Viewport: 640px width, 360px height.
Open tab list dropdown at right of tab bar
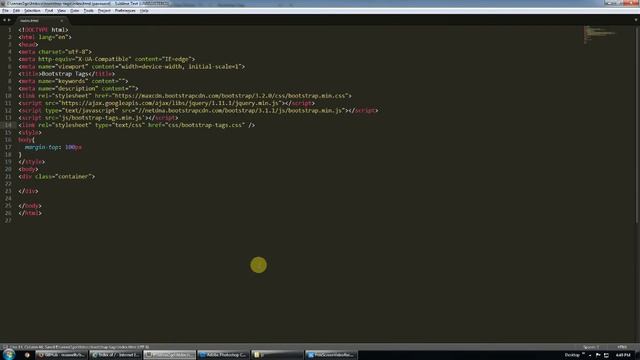pos(636,20)
